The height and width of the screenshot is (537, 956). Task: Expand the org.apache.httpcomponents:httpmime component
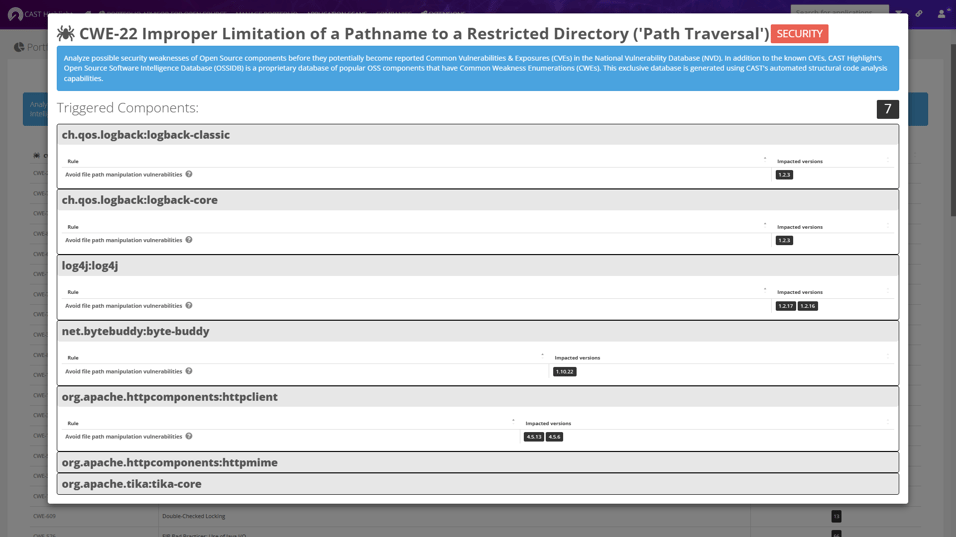click(170, 462)
